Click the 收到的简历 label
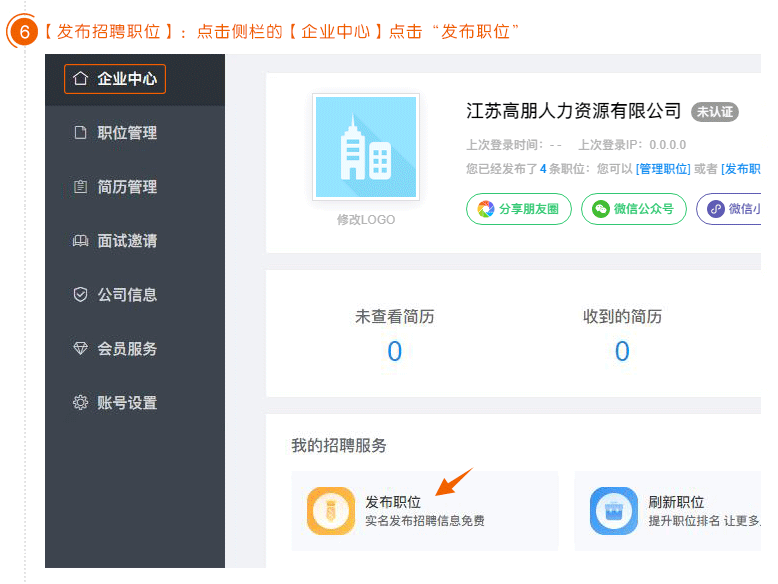The width and height of the screenshot is (778, 584). tap(622, 317)
